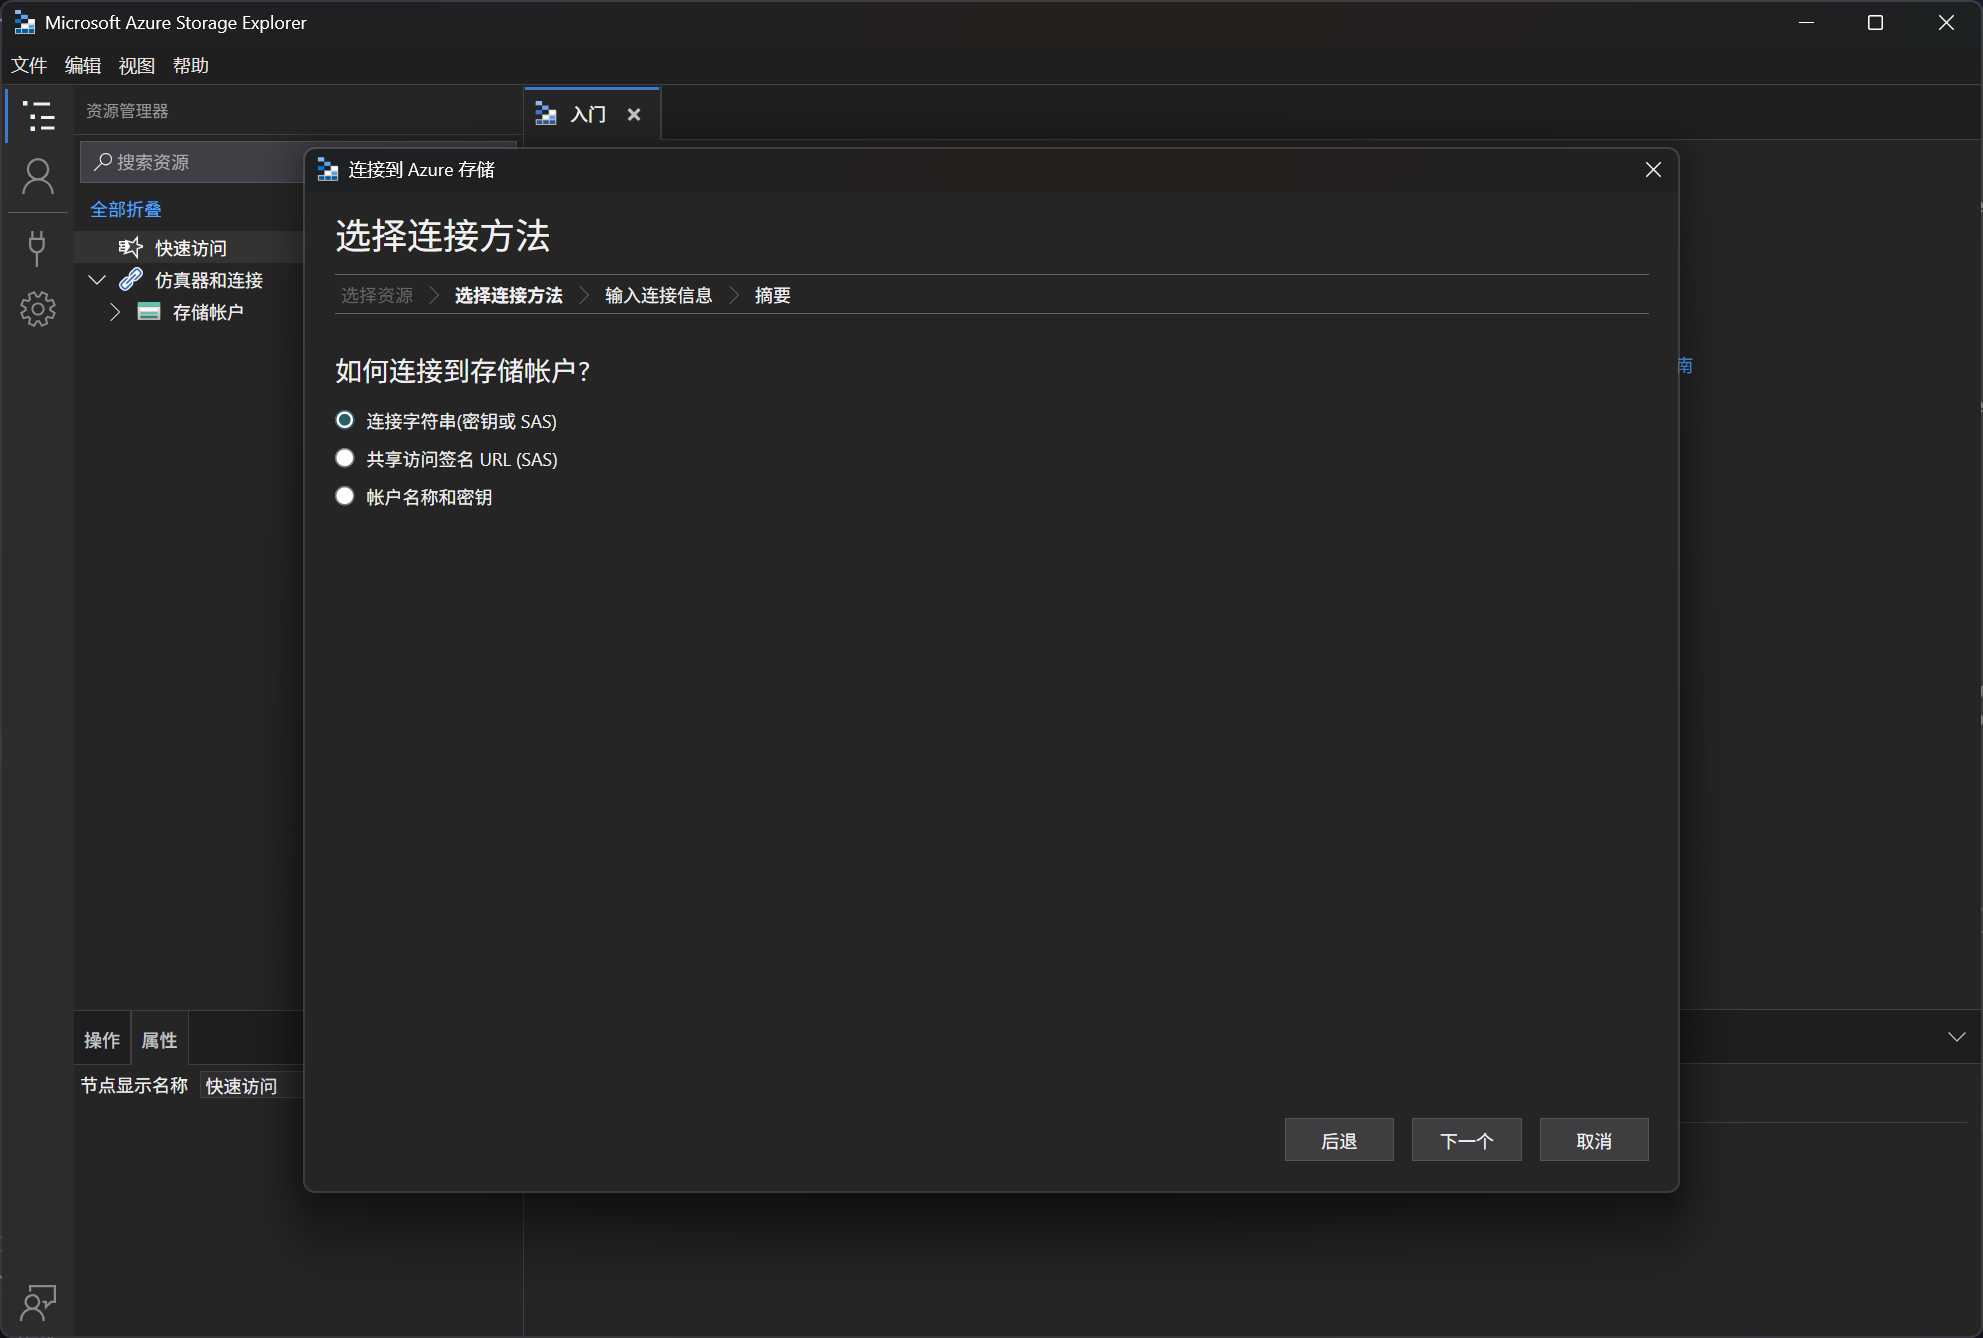Switch to the 属性 tab

[159, 1040]
